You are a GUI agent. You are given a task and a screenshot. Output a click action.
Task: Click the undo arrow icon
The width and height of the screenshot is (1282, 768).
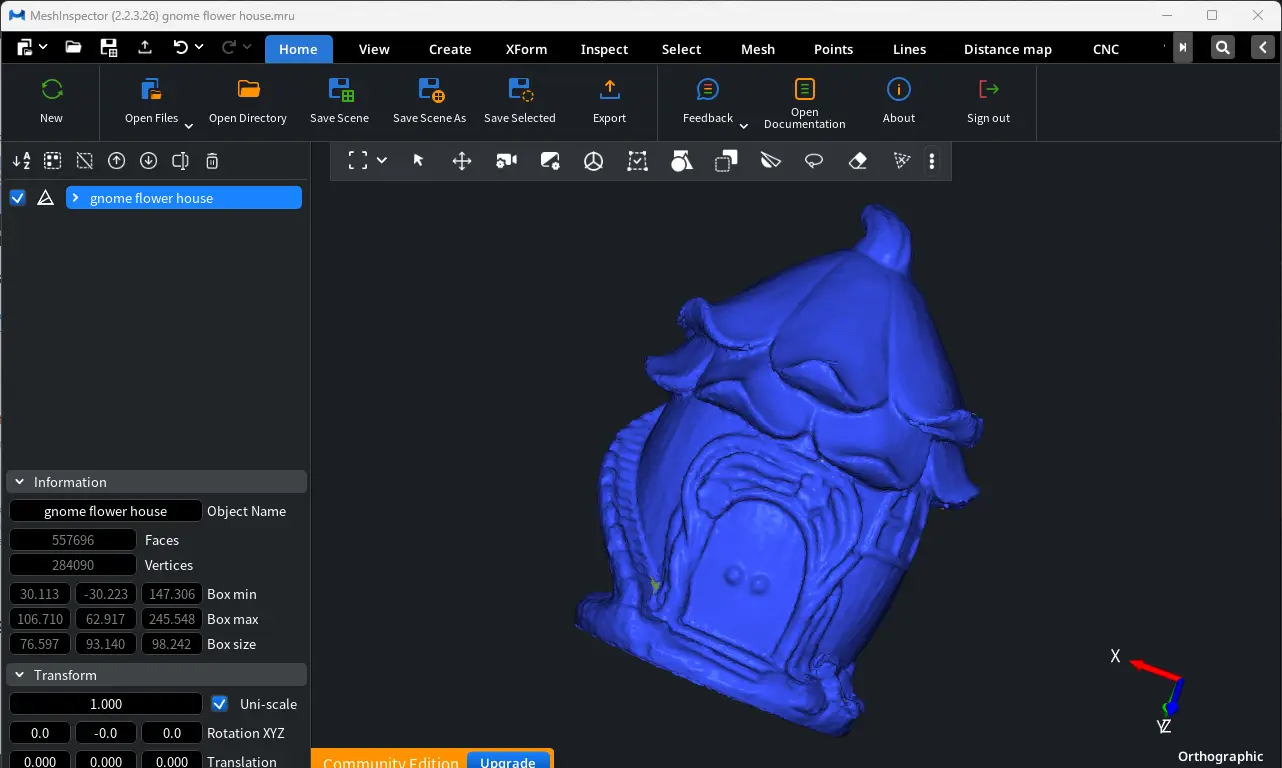click(x=180, y=47)
